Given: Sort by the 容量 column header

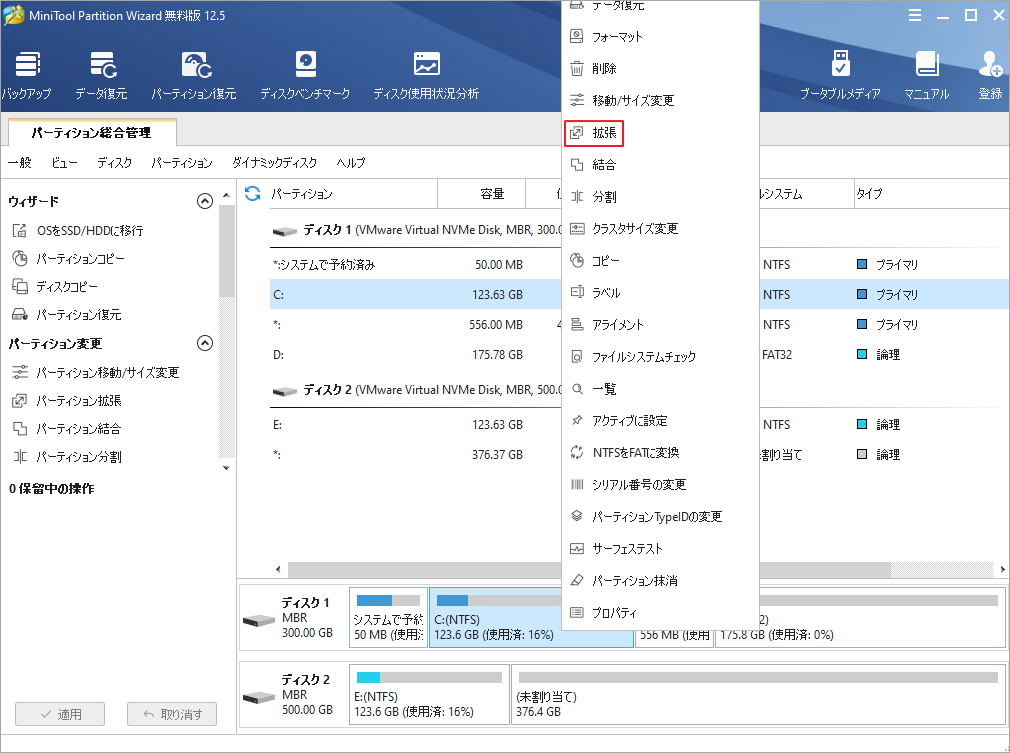Looking at the screenshot, I should coord(481,194).
